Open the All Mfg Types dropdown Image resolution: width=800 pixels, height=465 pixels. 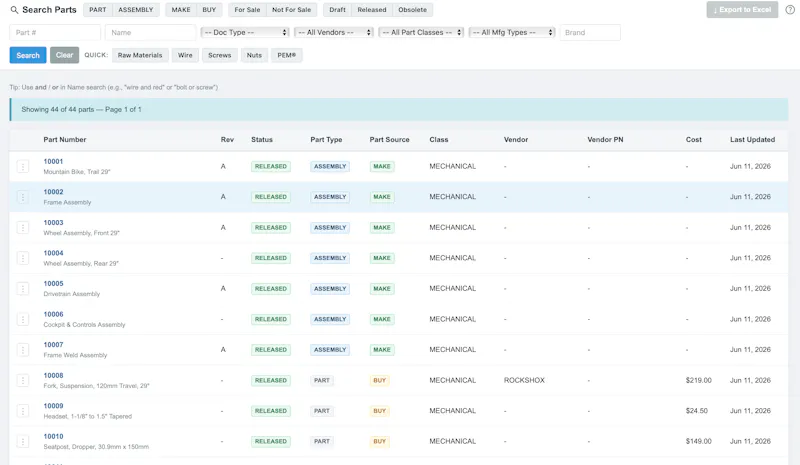pos(512,32)
